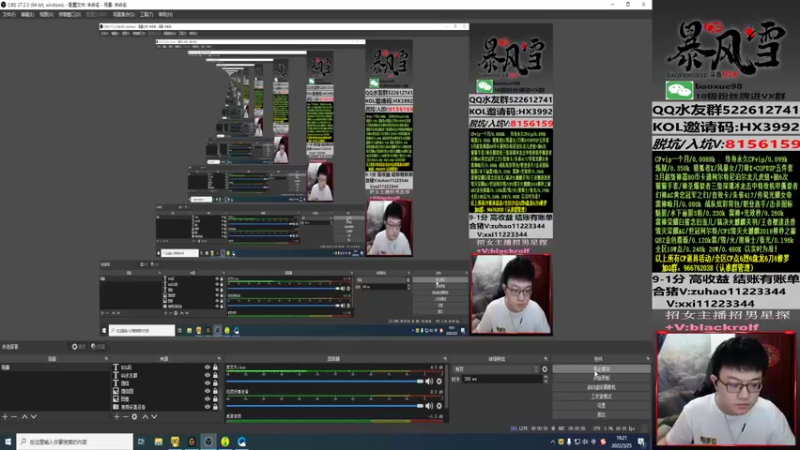Open the Windows Start menu

coord(8,442)
